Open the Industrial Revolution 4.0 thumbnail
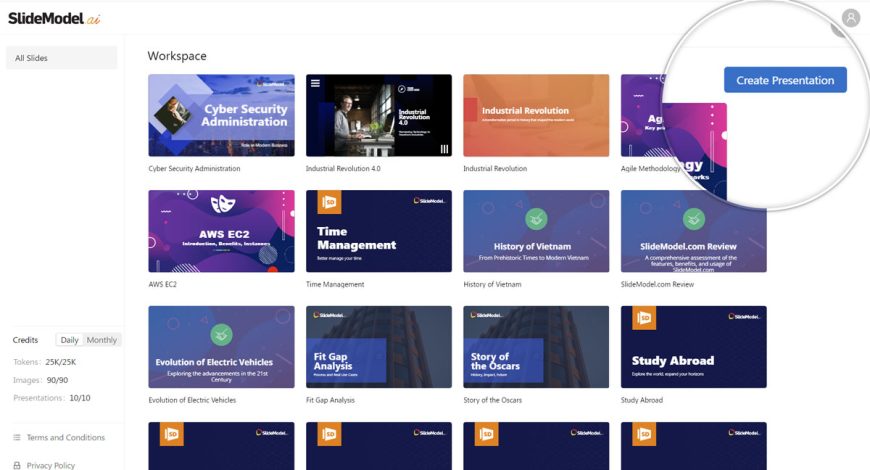The image size is (870, 470). 378,115
